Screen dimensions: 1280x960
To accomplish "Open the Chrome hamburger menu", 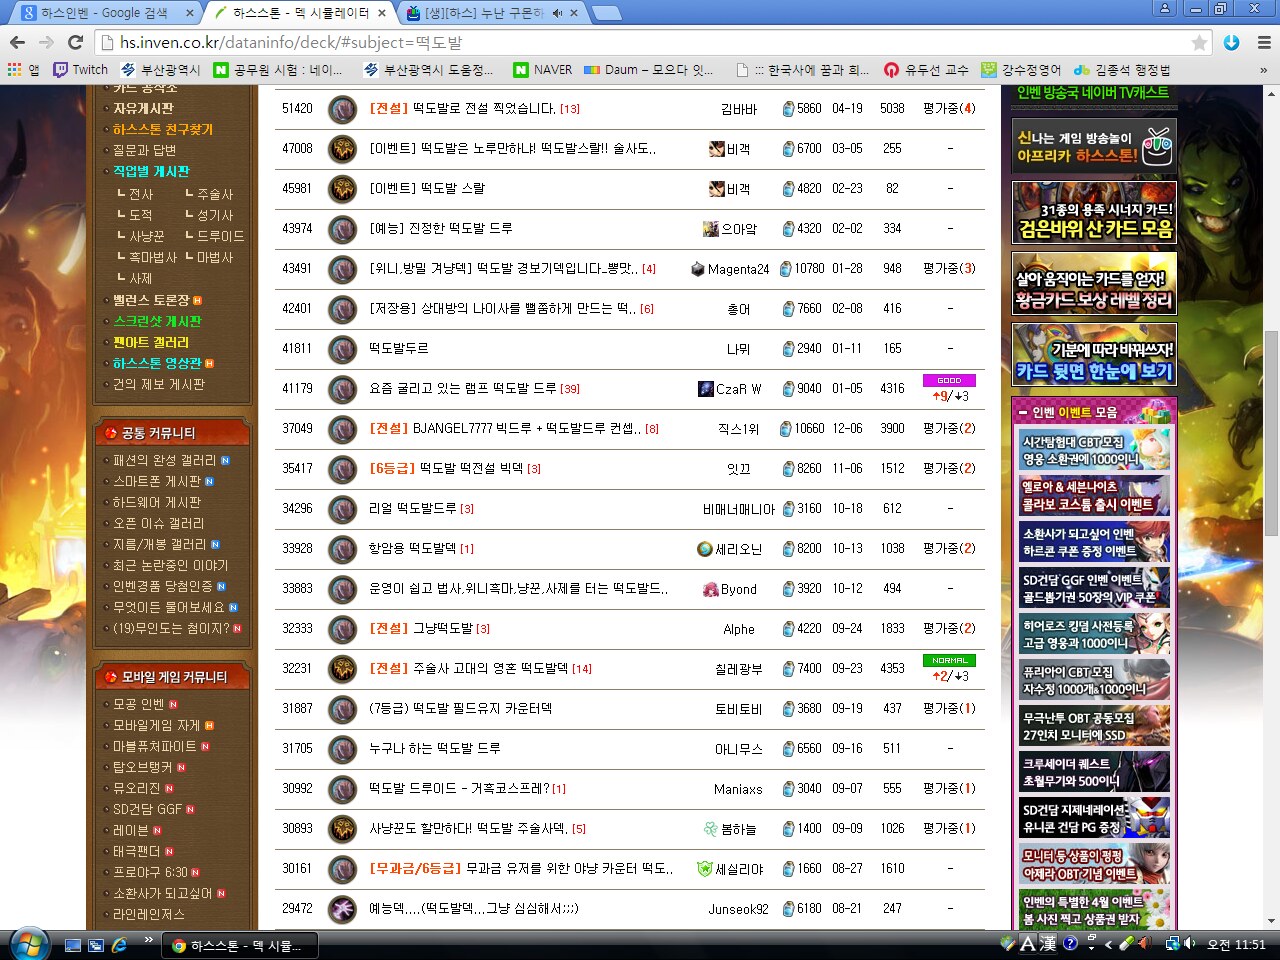I will 1264,42.
